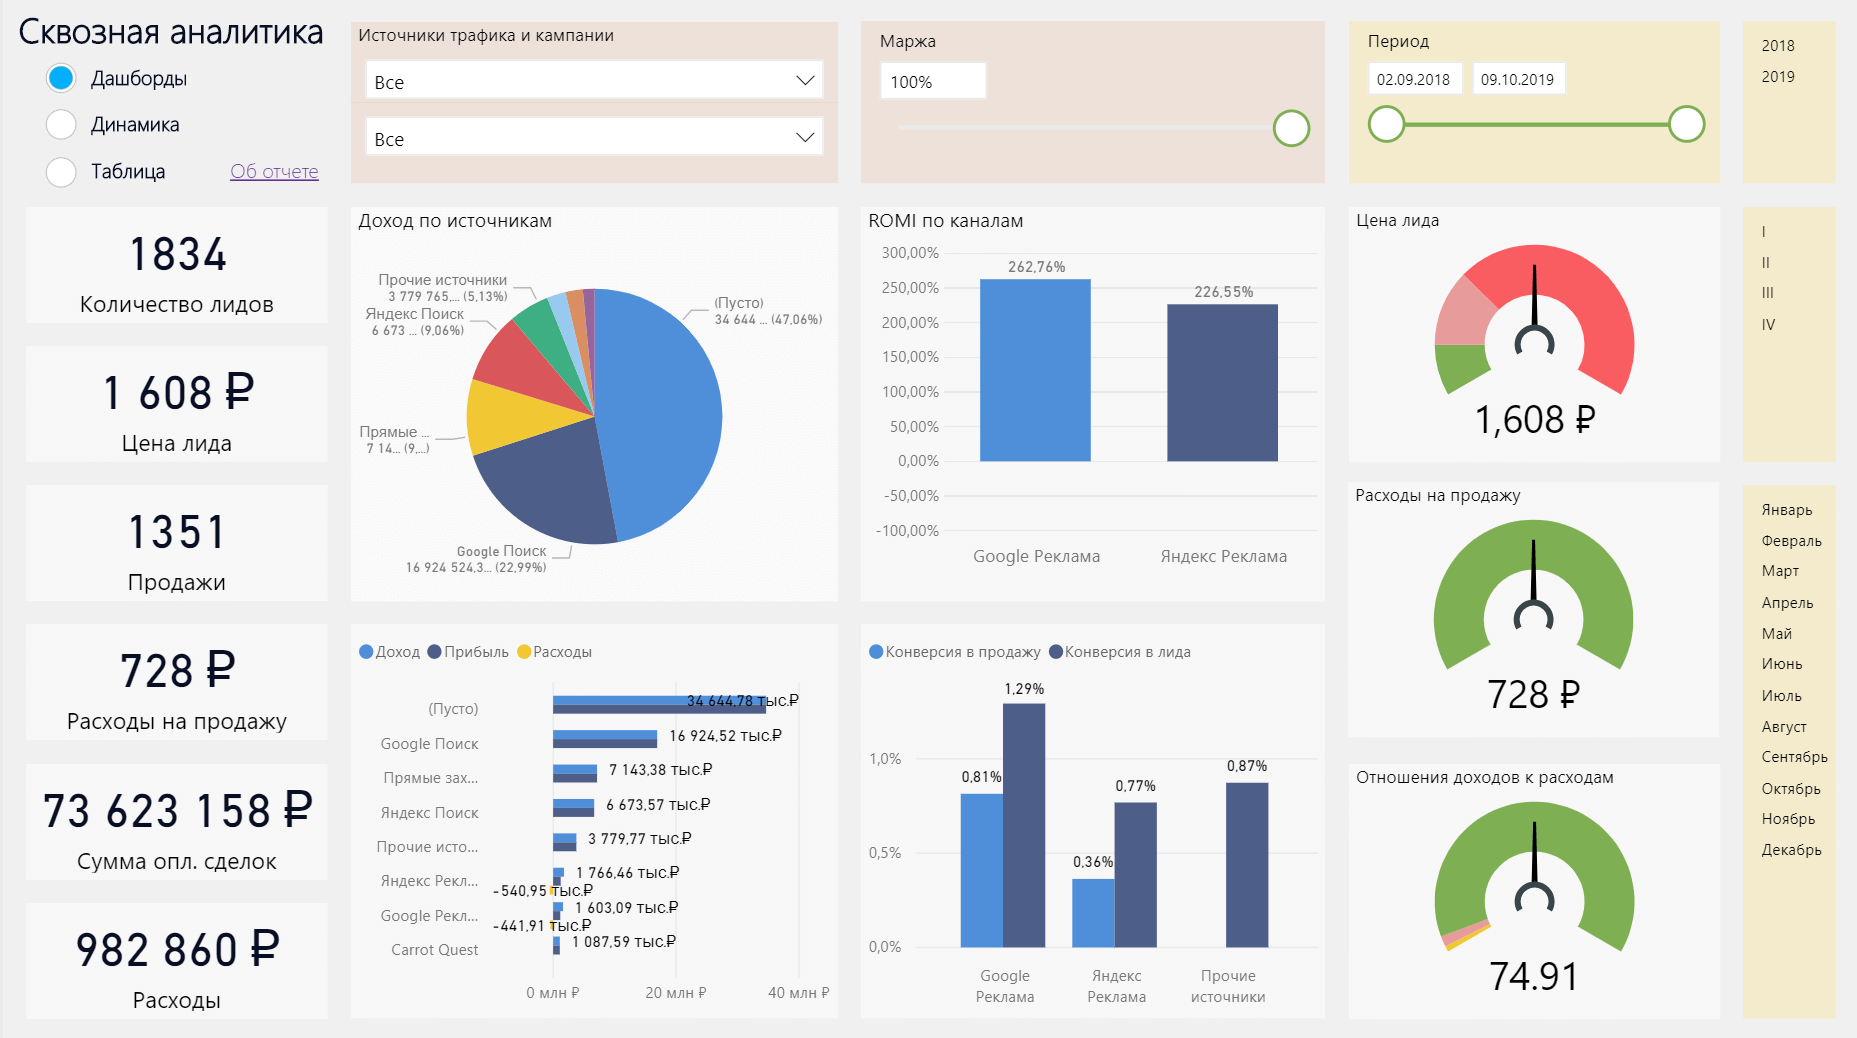
Task: Filter by year 2019
Action: click(x=1778, y=77)
